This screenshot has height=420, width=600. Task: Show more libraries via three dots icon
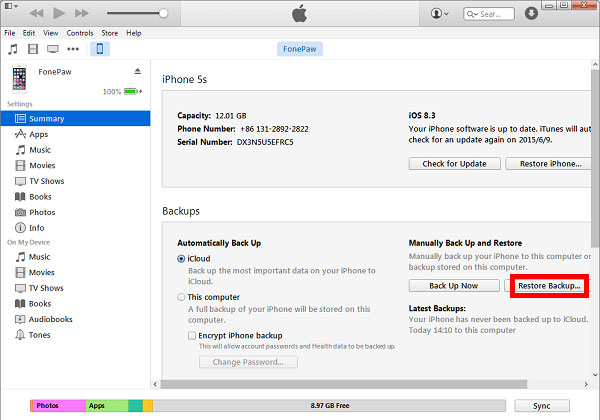(73, 49)
